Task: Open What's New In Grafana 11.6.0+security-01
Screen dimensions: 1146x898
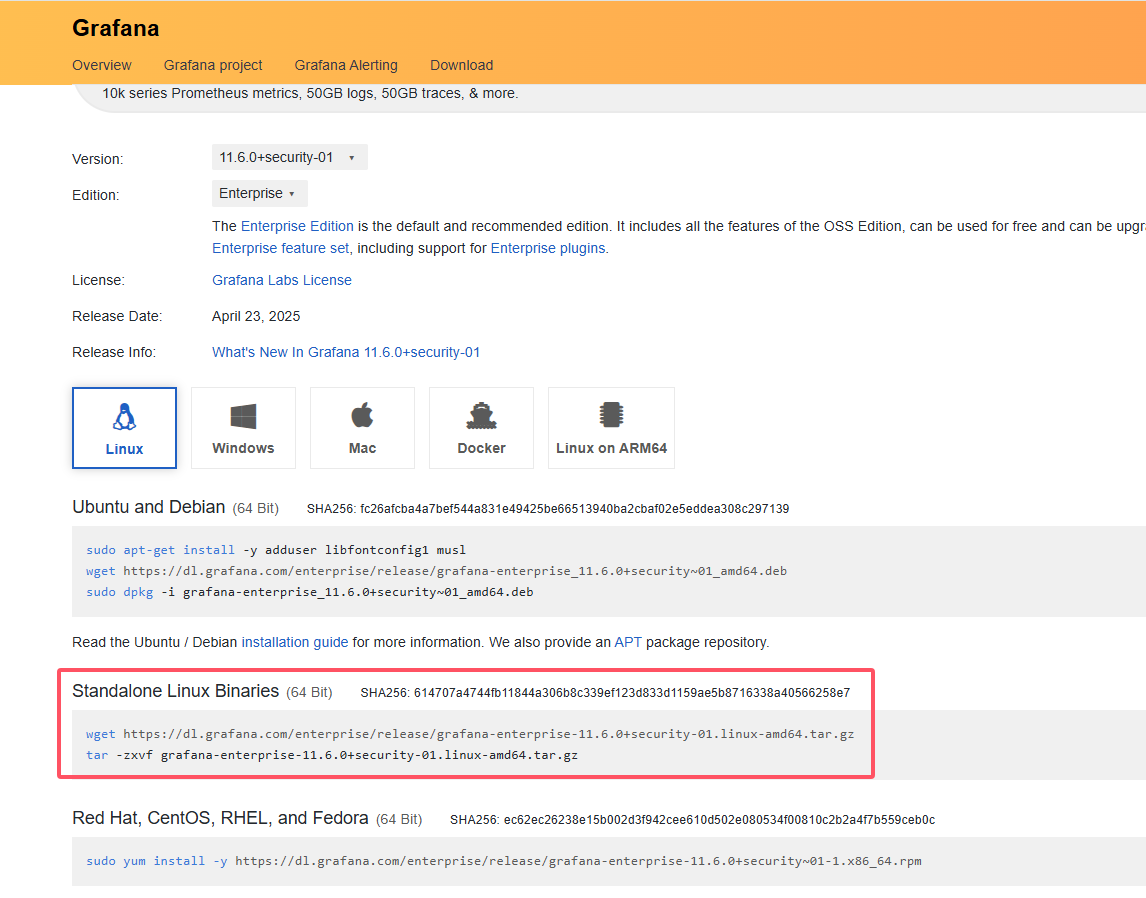Action: point(345,352)
